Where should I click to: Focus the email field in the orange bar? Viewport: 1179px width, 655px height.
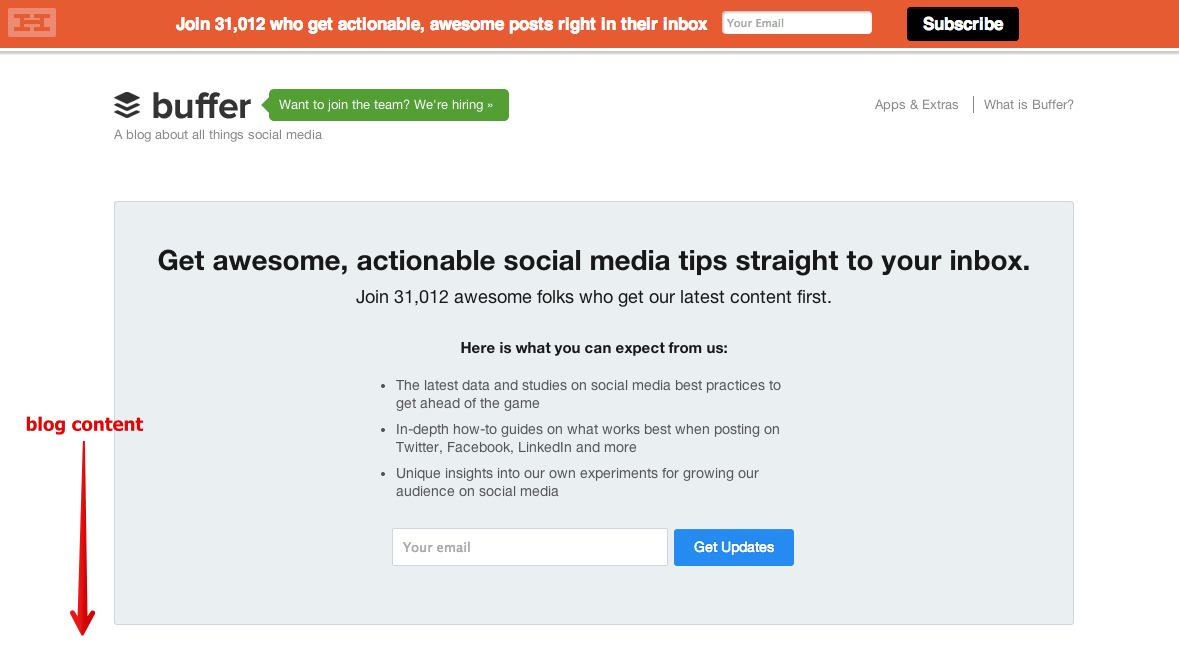coord(797,23)
